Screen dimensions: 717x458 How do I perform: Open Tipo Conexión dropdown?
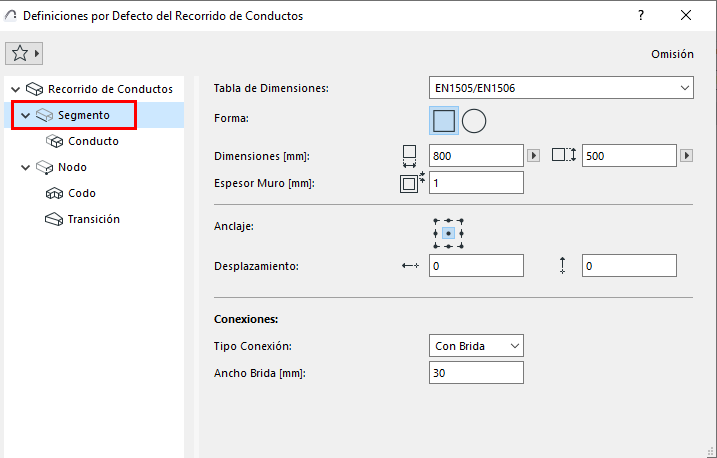pyautogui.click(x=476, y=346)
